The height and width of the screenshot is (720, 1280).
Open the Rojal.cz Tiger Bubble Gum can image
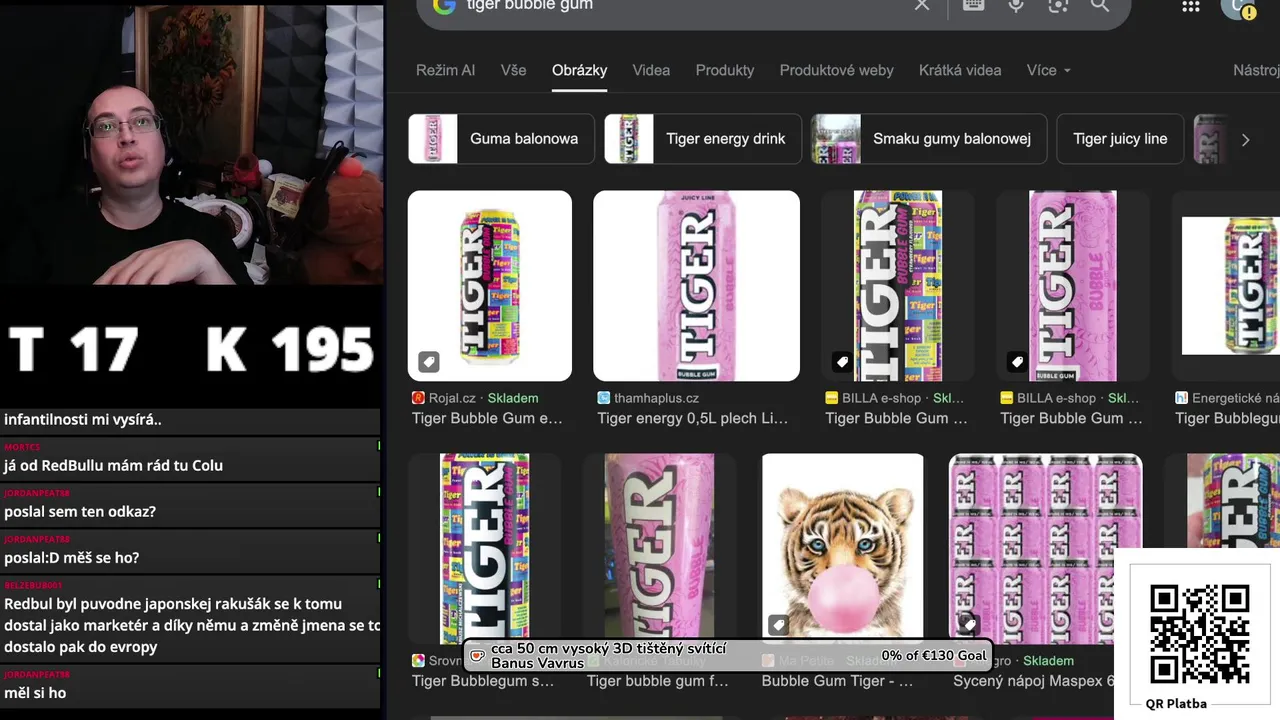pyautogui.click(x=490, y=286)
